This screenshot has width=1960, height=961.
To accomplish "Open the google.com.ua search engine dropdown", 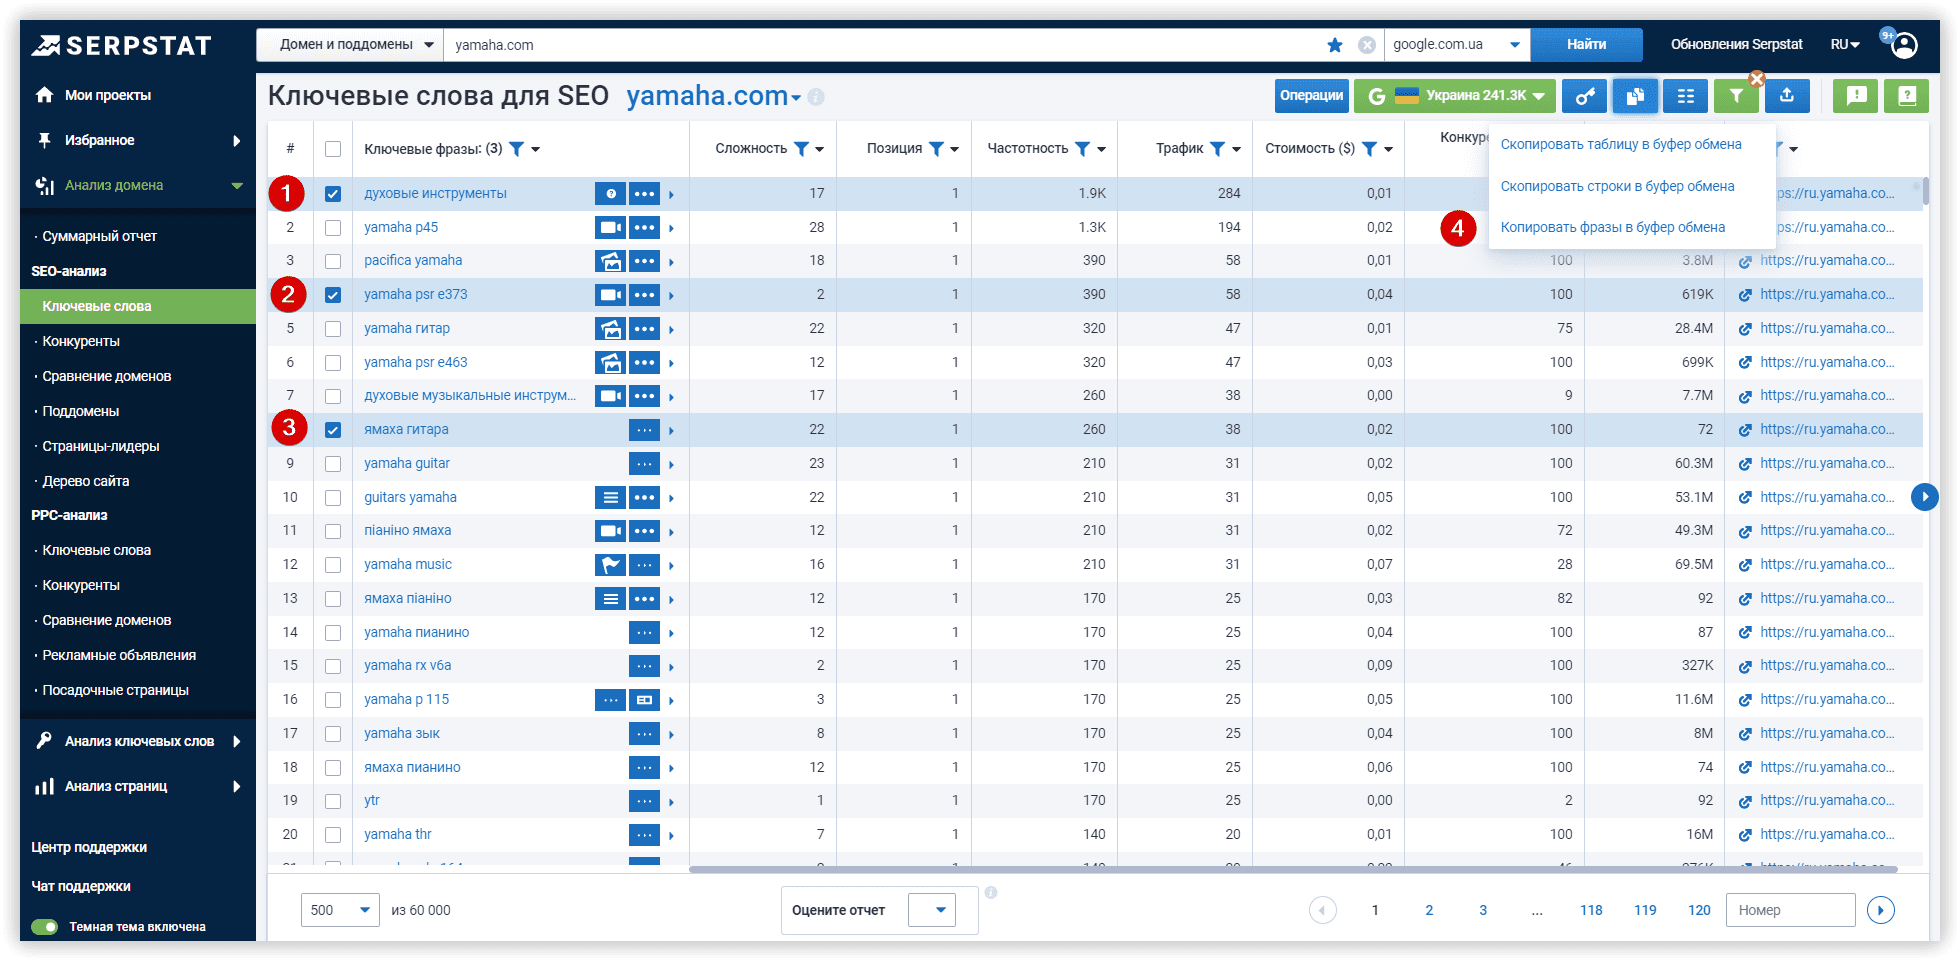I will tap(1456, 45).
